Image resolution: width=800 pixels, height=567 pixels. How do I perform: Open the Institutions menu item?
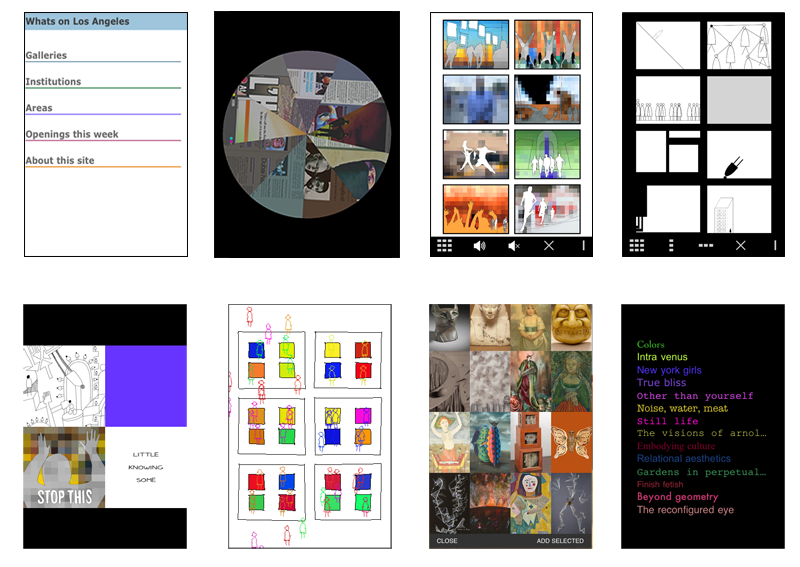[54, 82]
